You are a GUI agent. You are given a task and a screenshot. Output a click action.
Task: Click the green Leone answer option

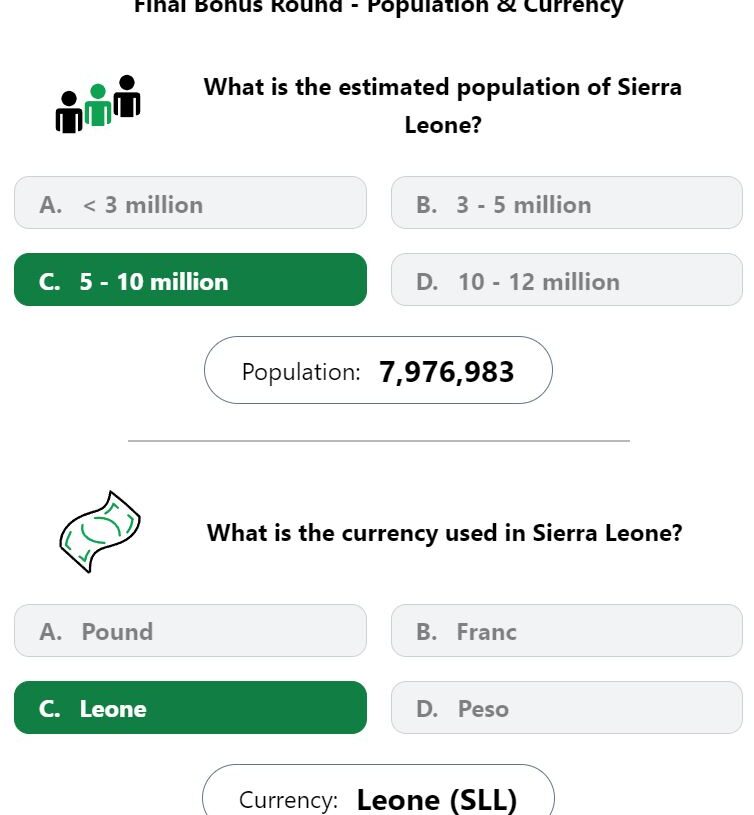(190, 707)
